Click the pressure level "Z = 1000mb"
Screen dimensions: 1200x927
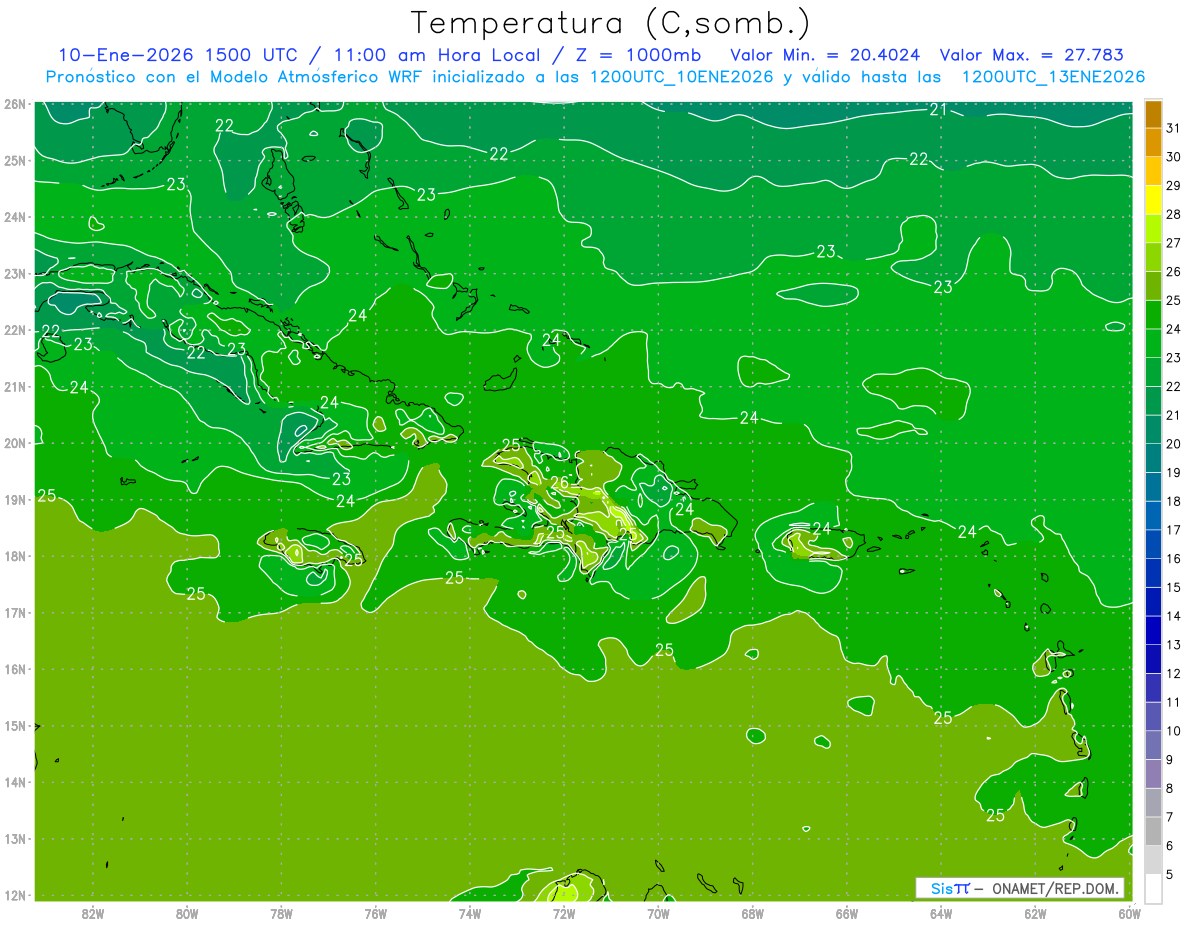pos(641,55)
